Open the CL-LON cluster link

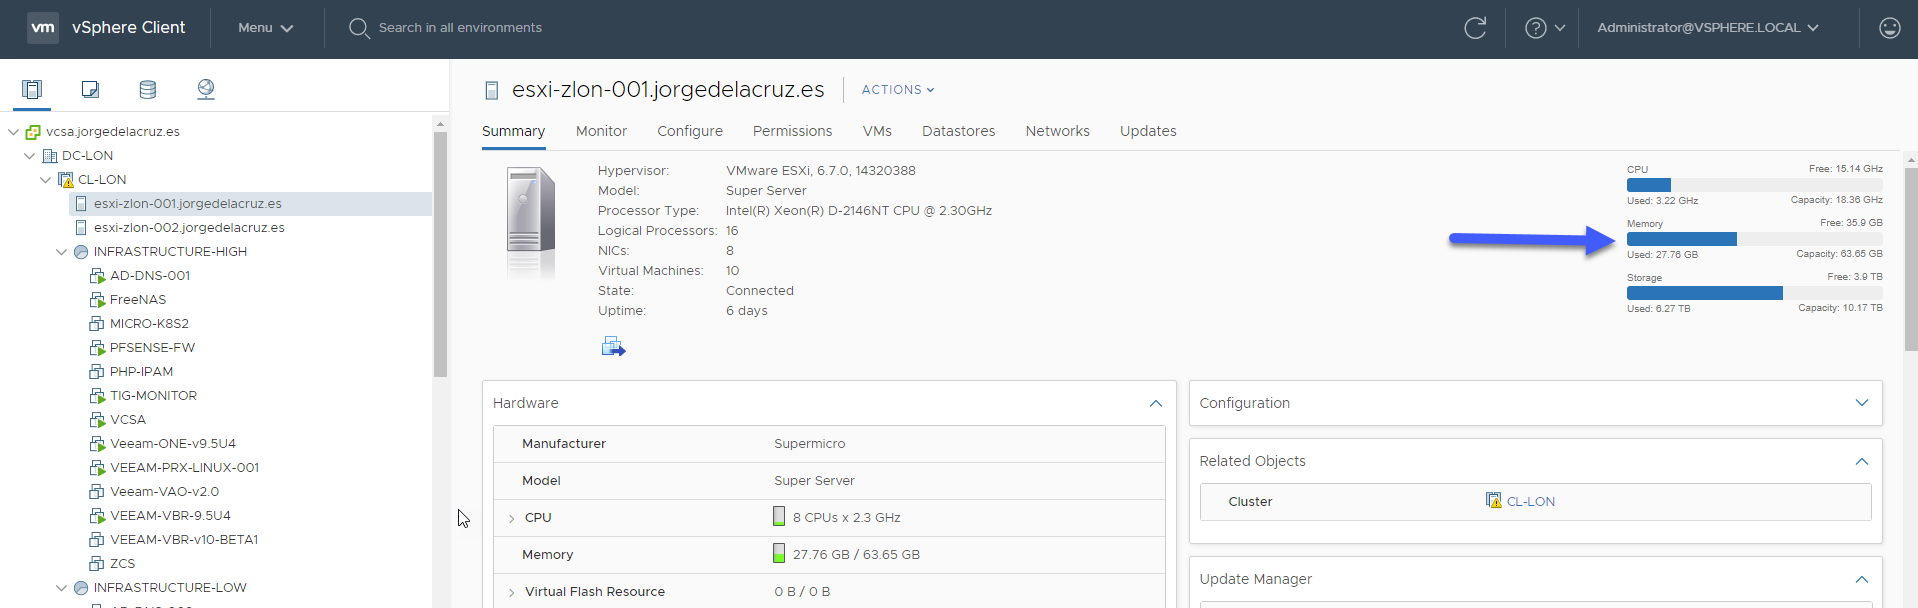click(x=1530, y=502)
